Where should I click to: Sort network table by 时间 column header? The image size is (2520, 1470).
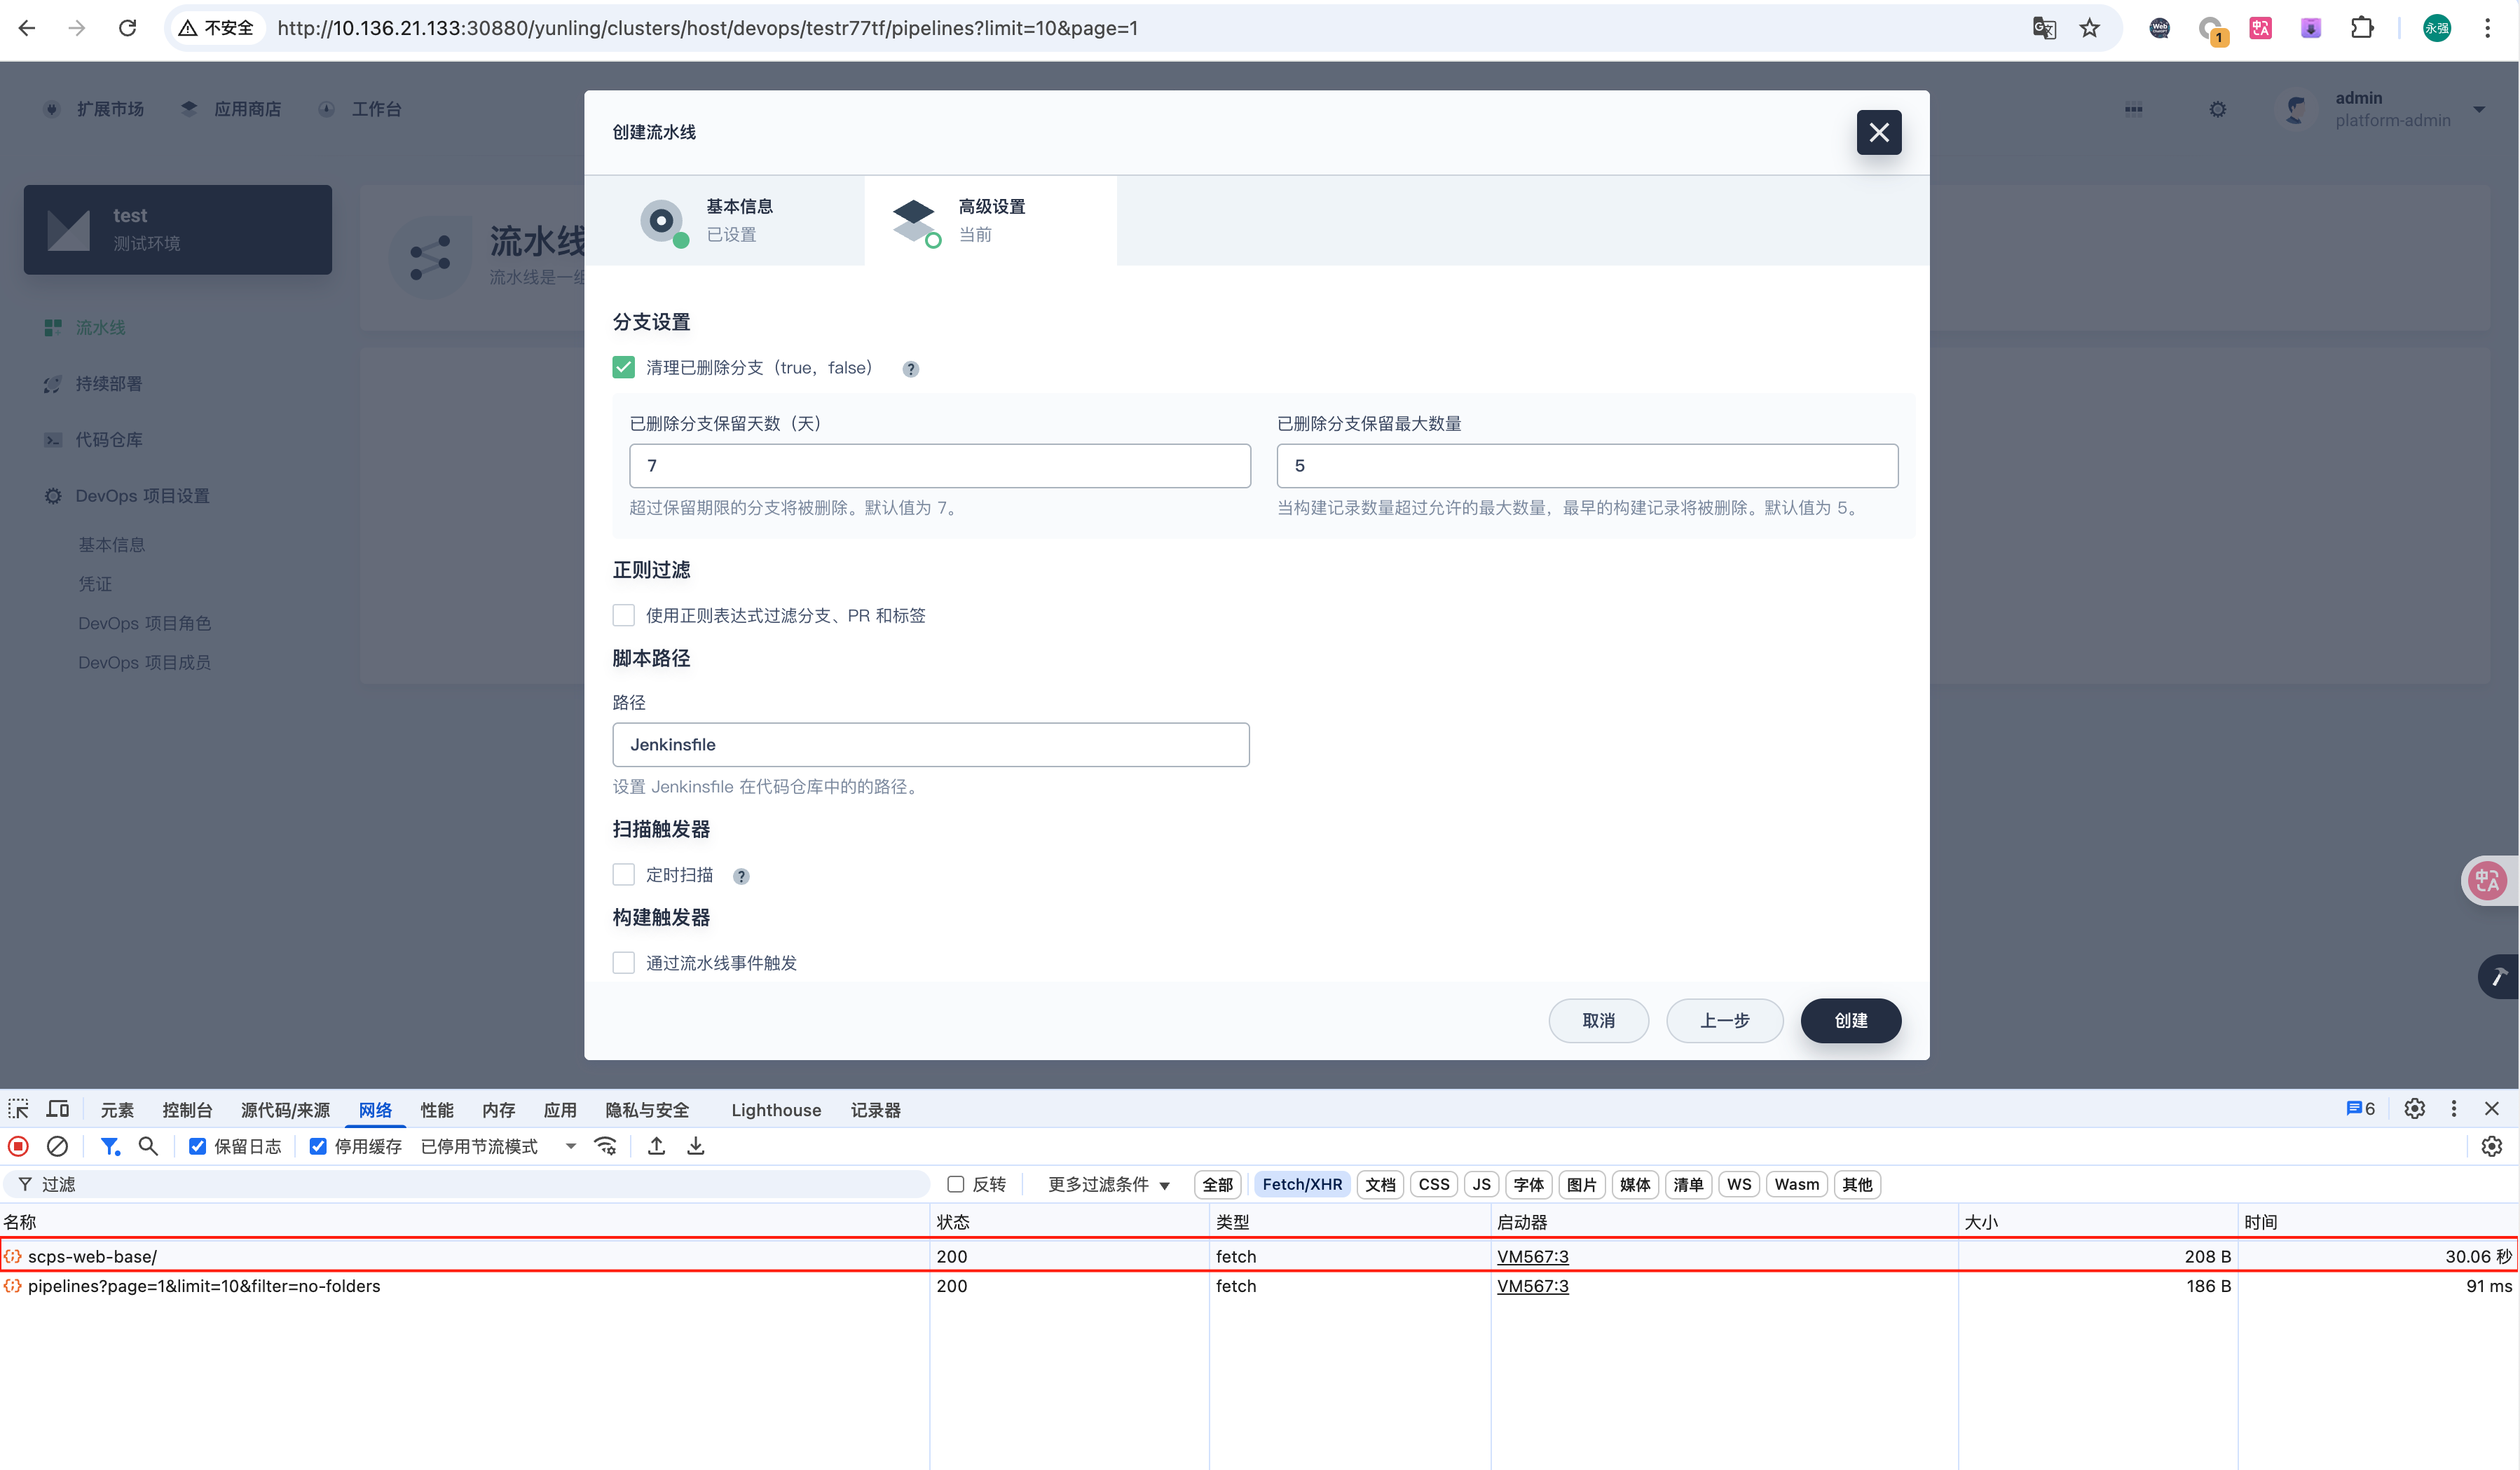click(2376, 1222)
